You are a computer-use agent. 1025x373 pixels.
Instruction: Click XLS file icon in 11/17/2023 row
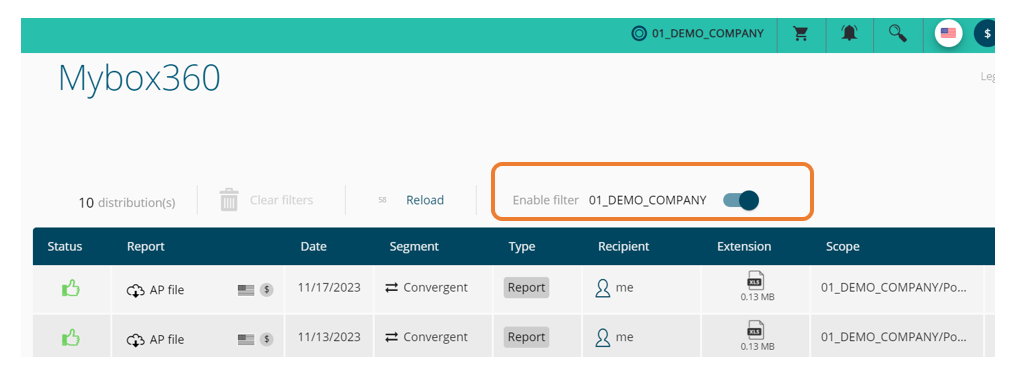756,281
